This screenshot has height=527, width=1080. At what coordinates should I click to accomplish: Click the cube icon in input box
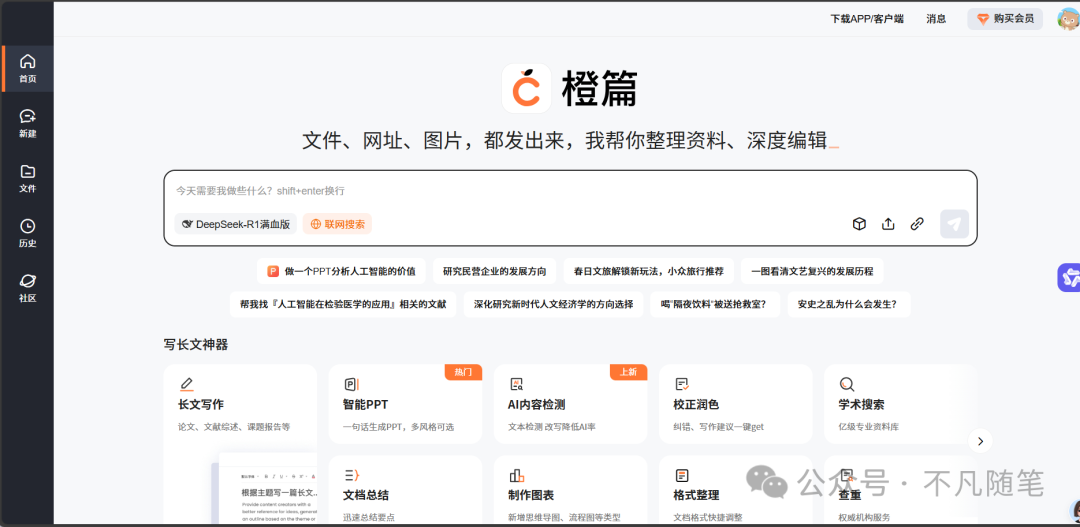[859, 224]
